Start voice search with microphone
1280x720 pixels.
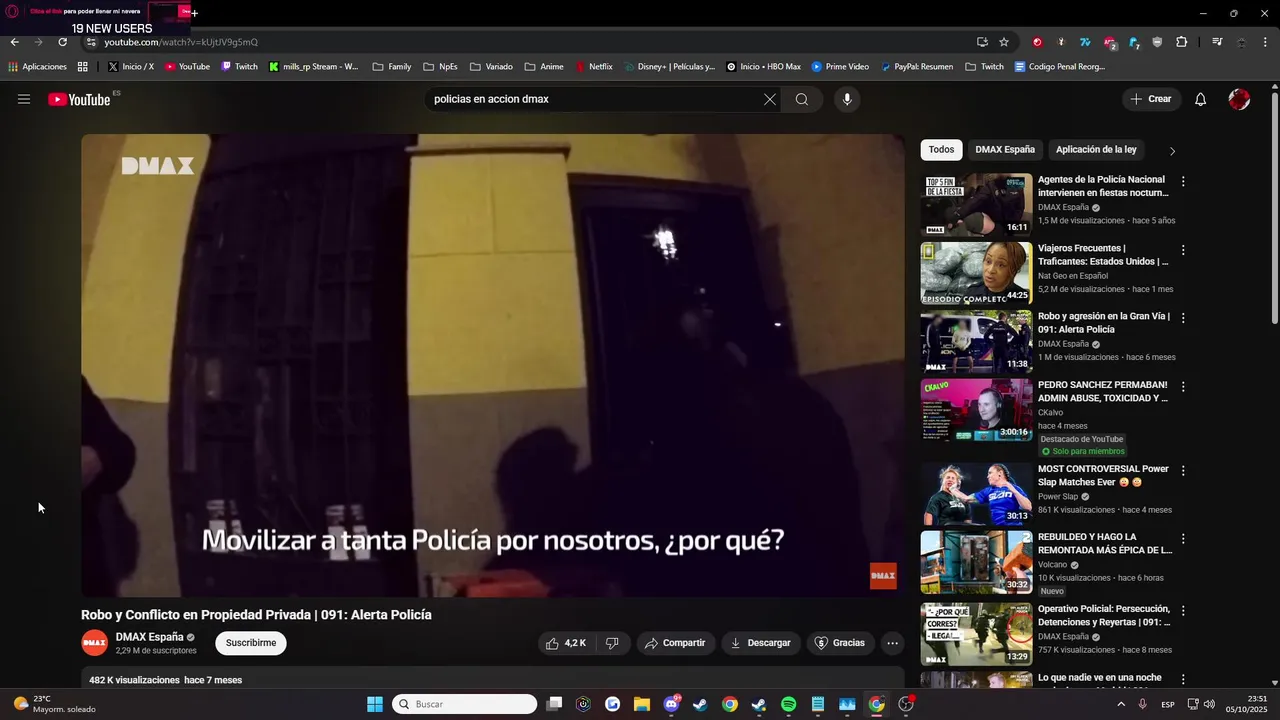click(x=847, y=99)
